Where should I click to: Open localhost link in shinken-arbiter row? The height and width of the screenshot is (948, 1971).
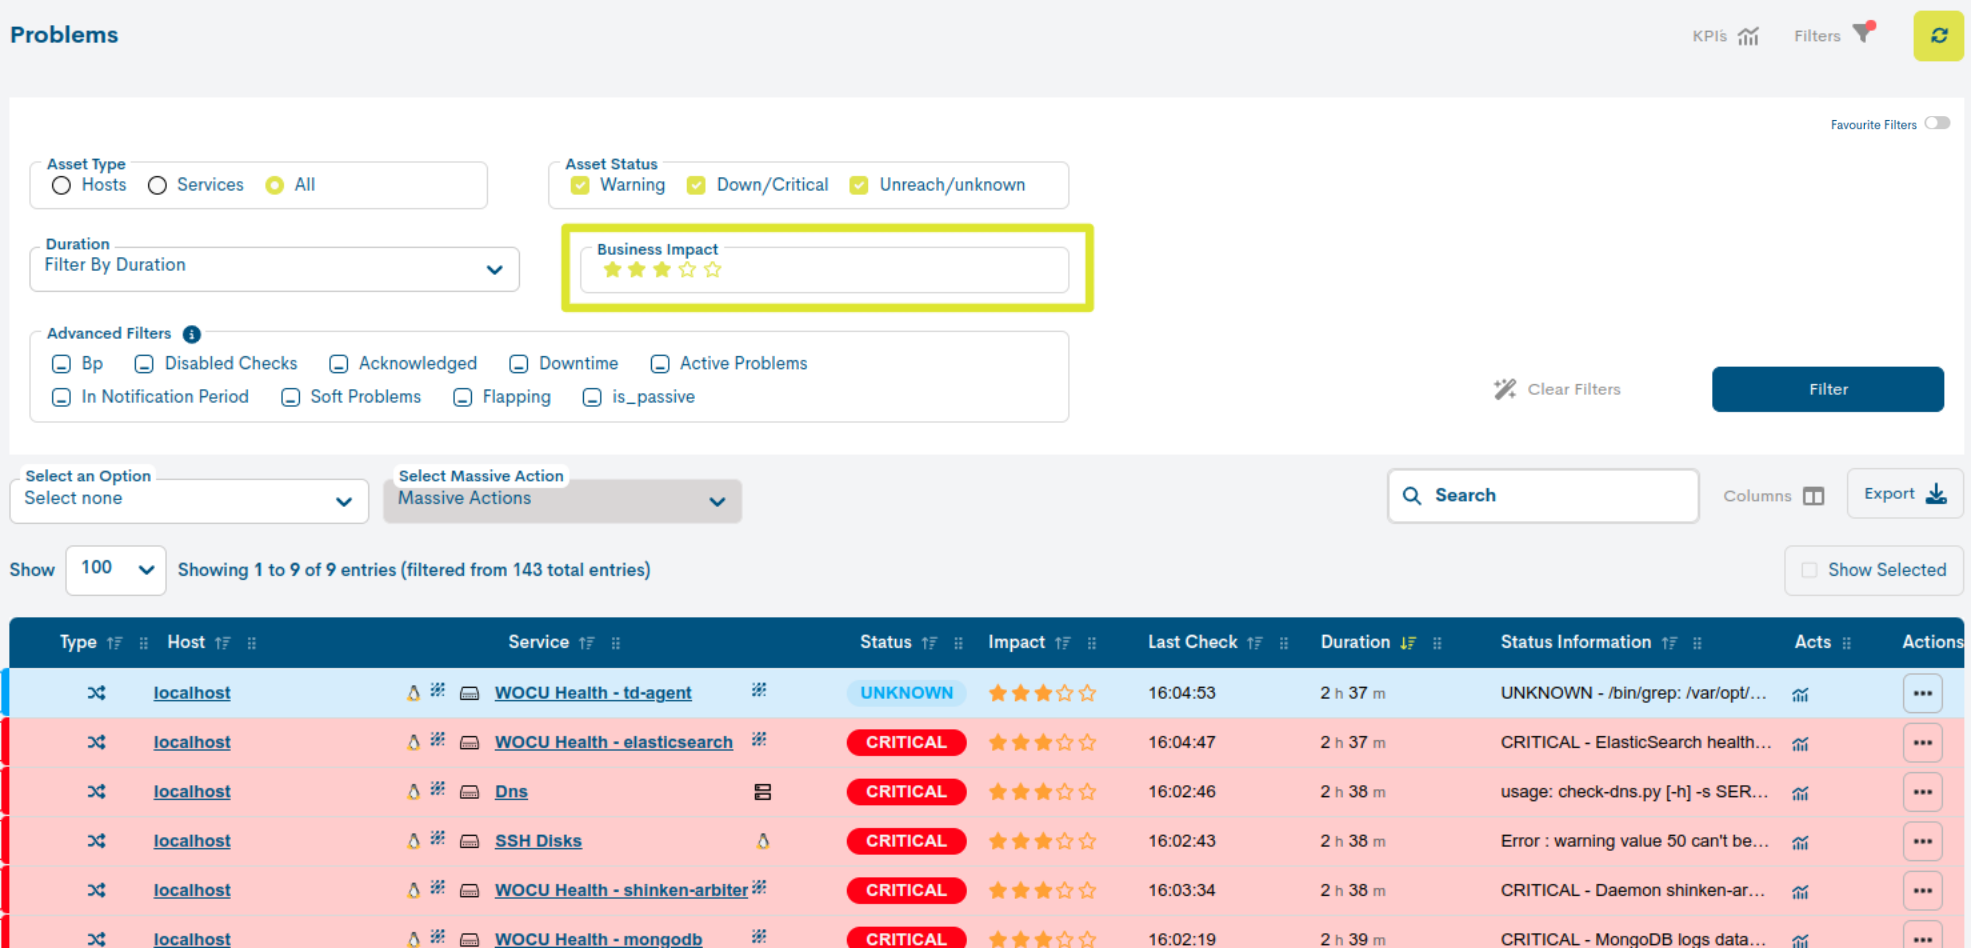pyautogui.click(x=192, y=890)
